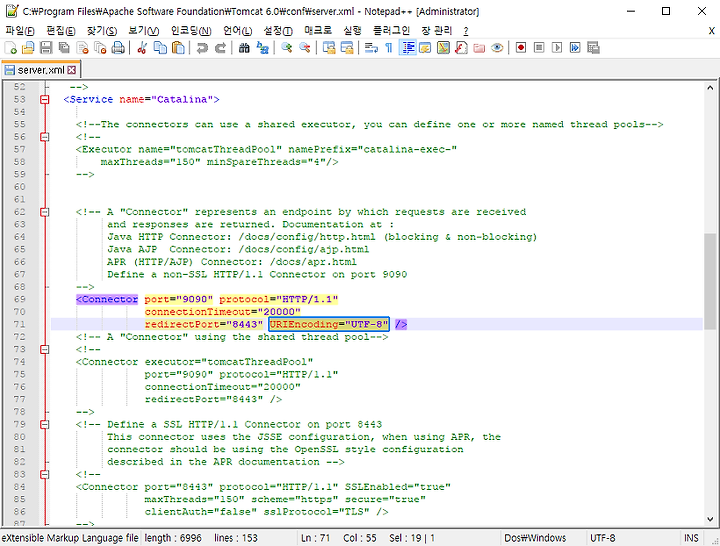720x546 pixels.
Task: Redo edit using Redo arrow
Action: tap(220, 47)
